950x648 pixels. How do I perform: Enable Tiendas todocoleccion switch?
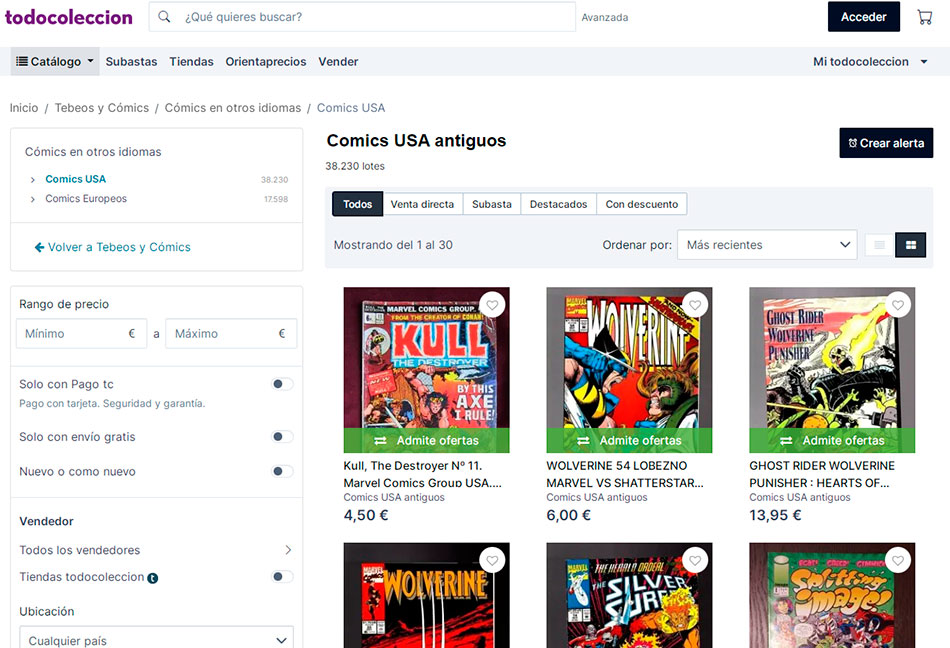click(282, 577)
